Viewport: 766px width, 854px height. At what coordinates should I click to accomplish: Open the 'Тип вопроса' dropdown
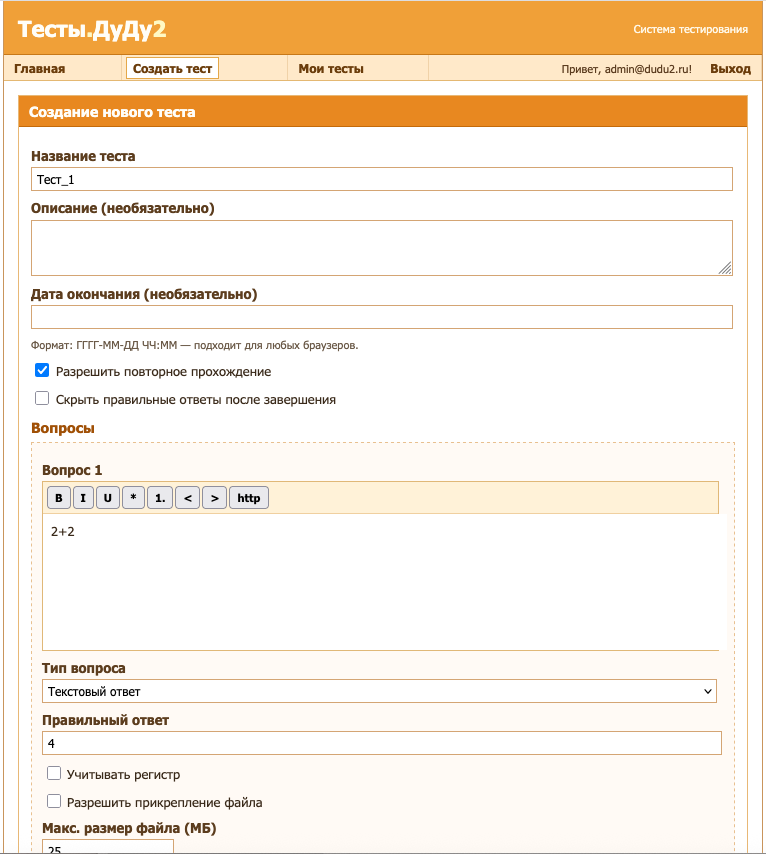click(x=379, y=691)
